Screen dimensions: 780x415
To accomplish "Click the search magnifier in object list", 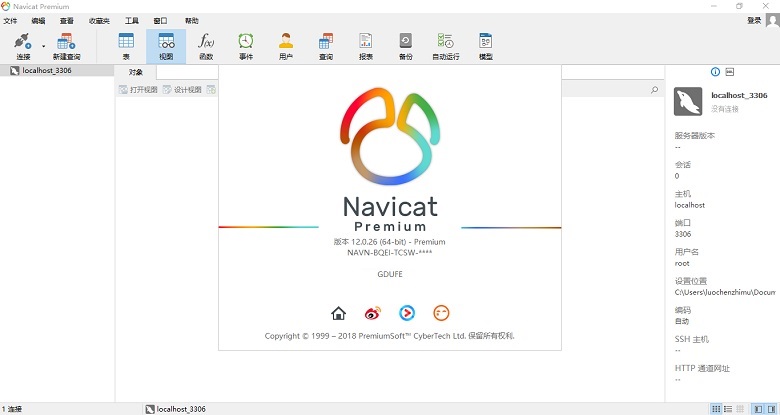I will click(x=655, y=90).
